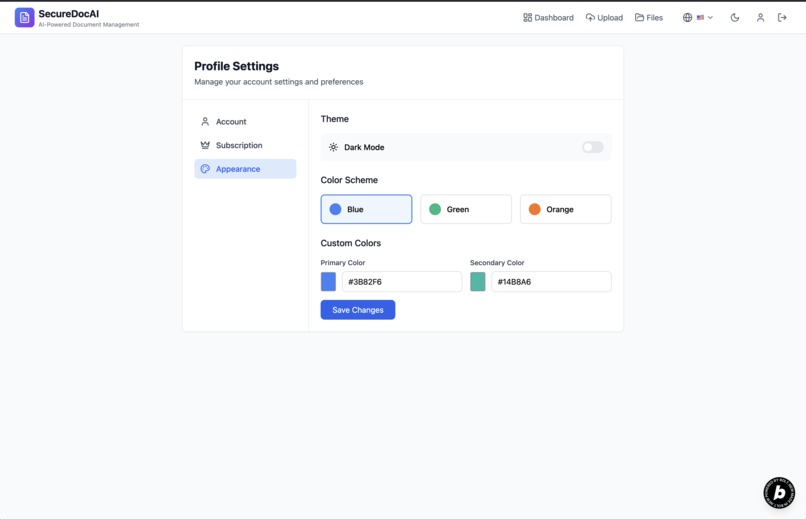The image size is (806, 519).
Task: Click the Appearance palette icon
Action: [x=205, y=169]
